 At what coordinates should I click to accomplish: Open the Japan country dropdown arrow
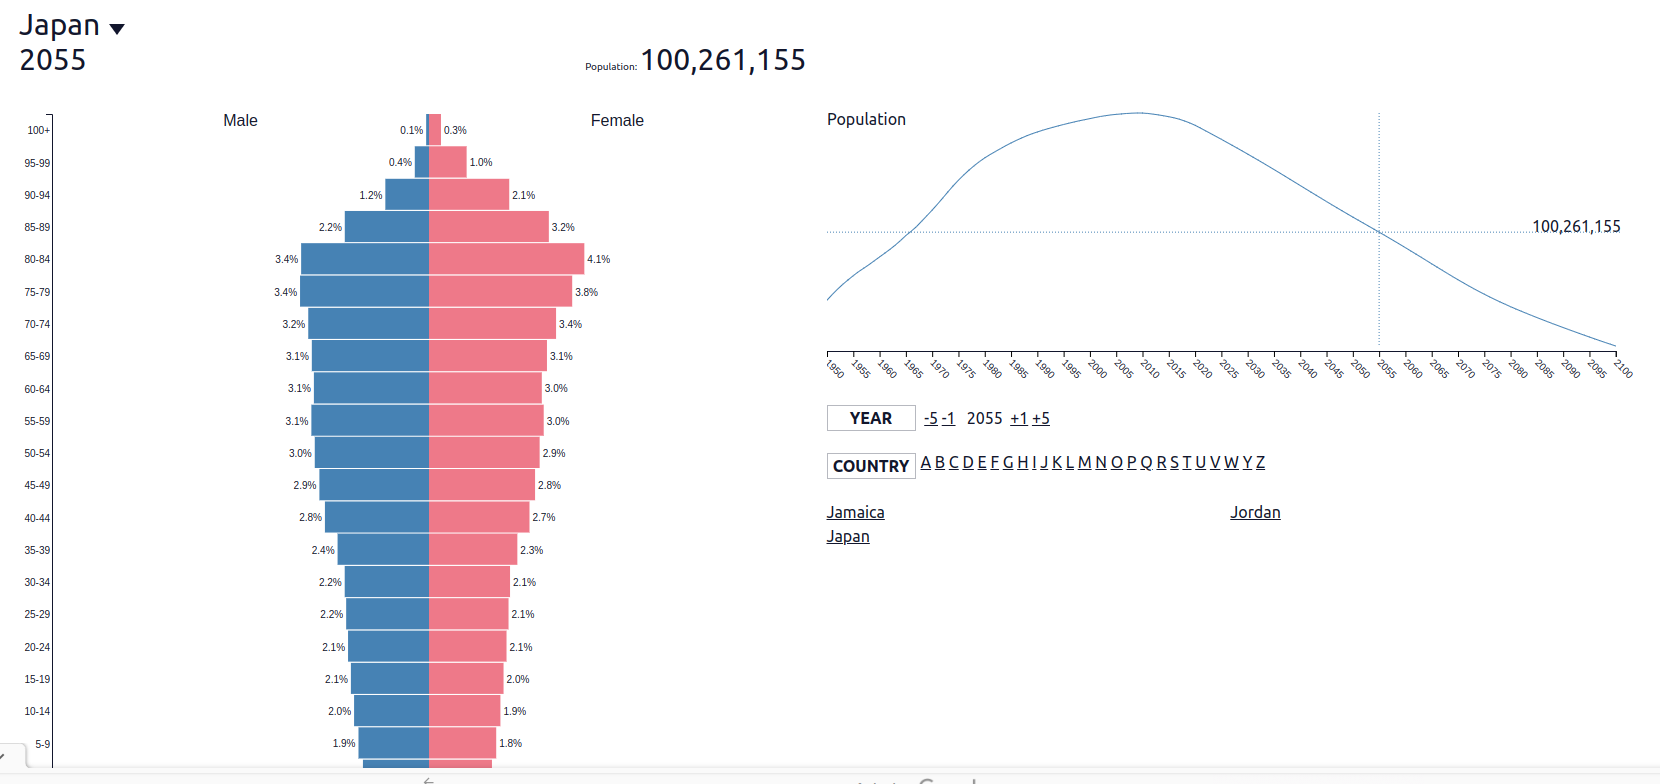[117, 29]
